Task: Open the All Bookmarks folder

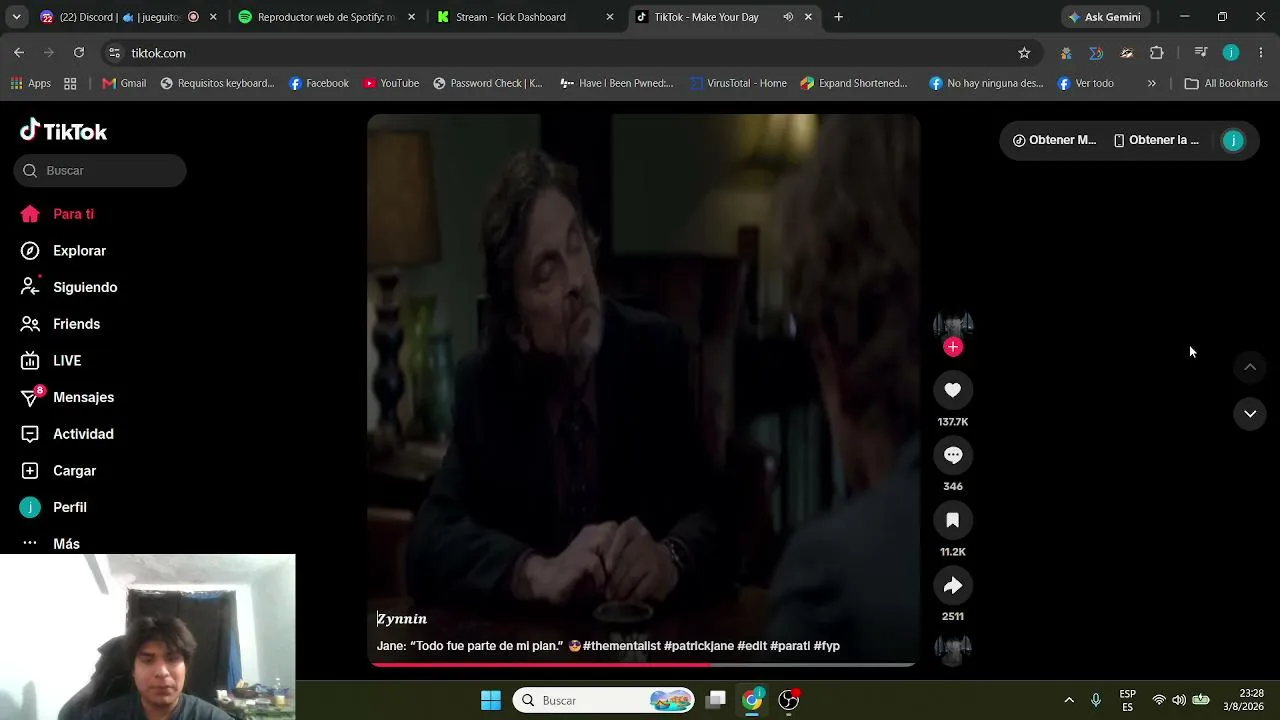Action: click(1226, 83)
